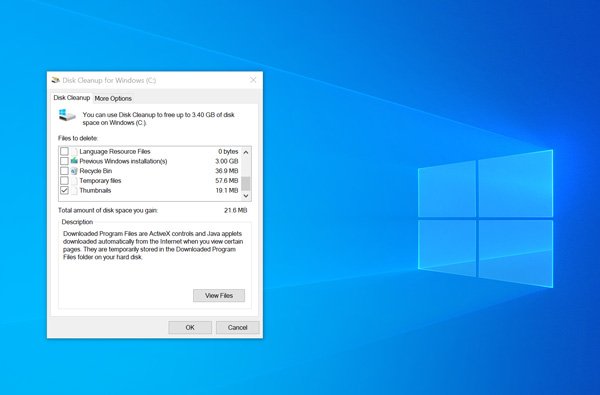Click the 21.6 MB total gain value
The width and height of the screenshot is (600, 395).
coord(235,210)
